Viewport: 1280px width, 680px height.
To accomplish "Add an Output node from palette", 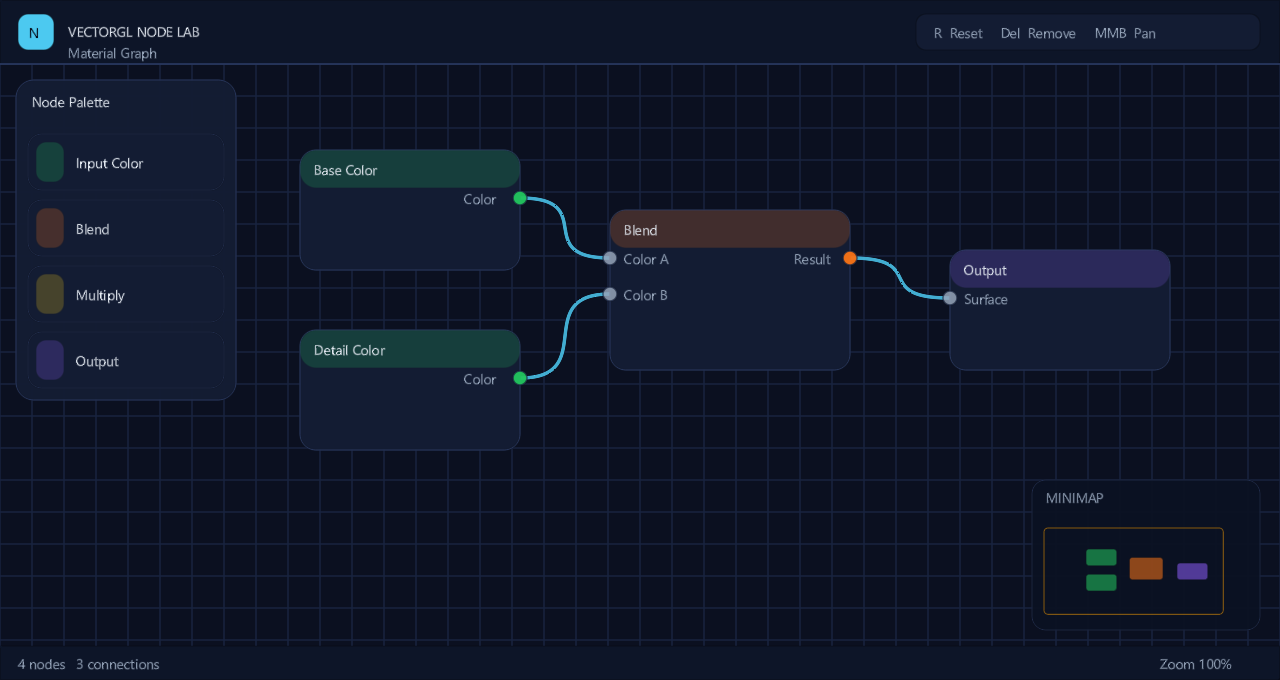I will [126, 360].
